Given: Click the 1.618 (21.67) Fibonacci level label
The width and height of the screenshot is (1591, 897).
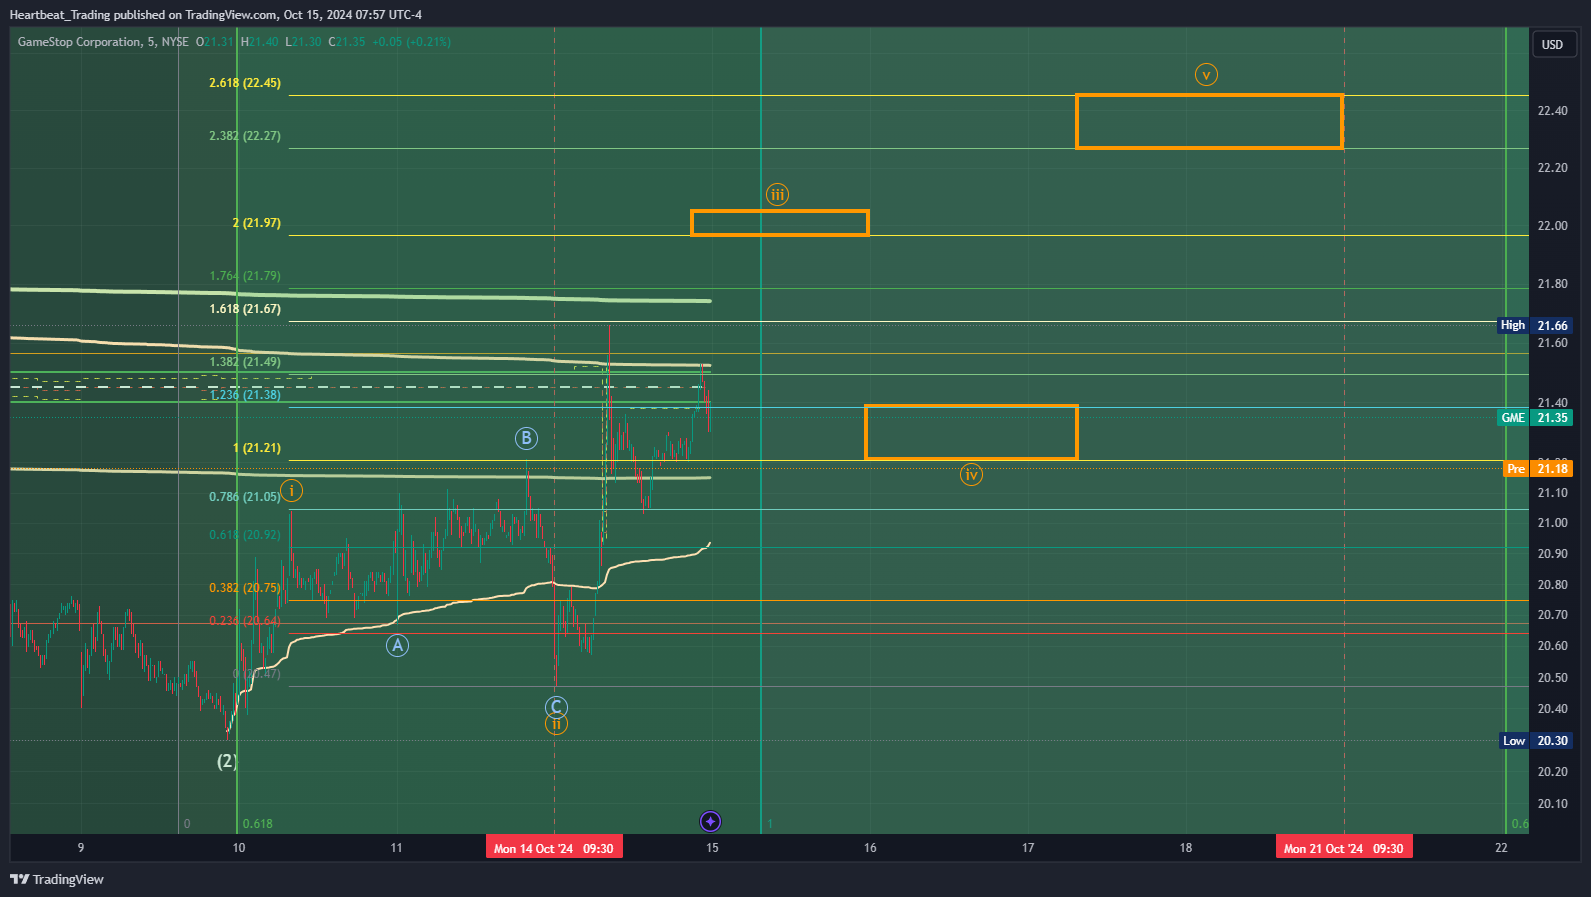Looking at the screenshot, I should [x=245, y=309].
